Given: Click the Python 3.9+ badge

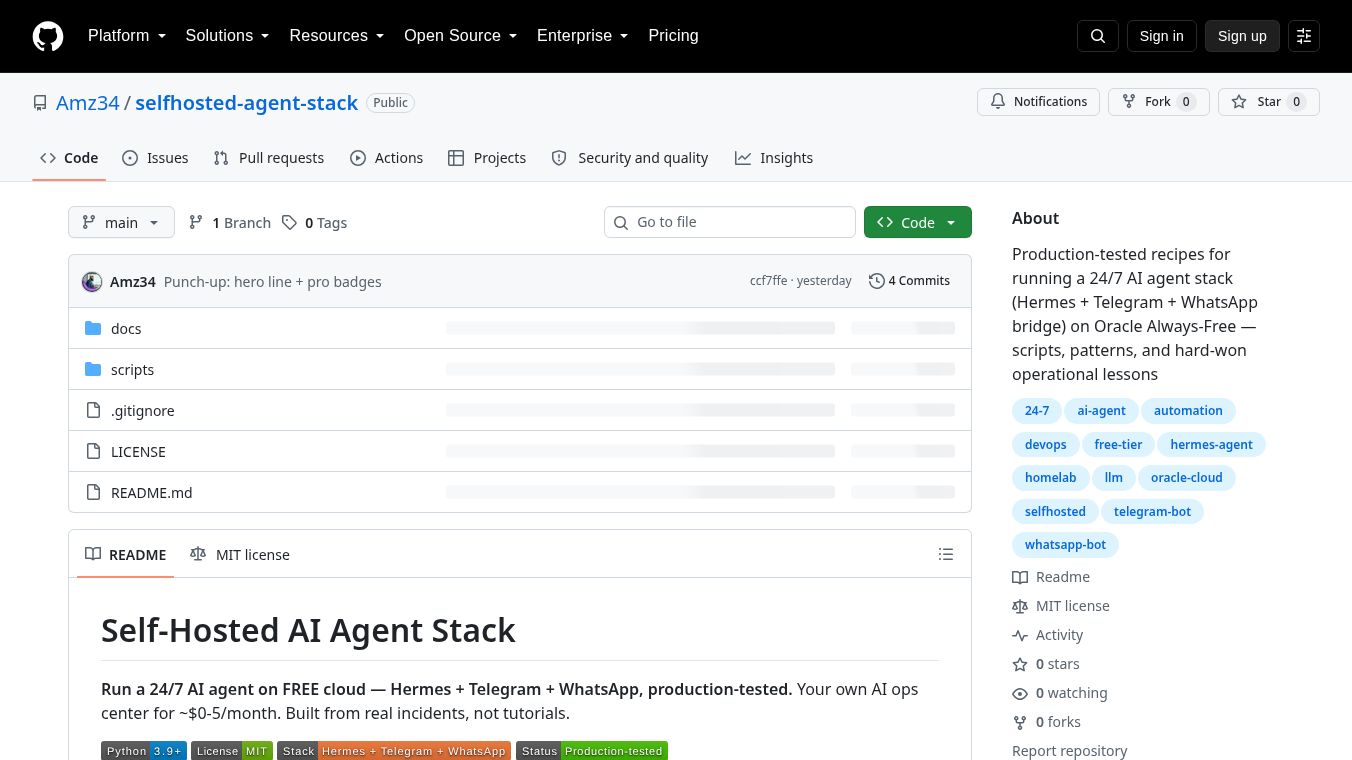Looking at the screenshot, I should (144, 751).
